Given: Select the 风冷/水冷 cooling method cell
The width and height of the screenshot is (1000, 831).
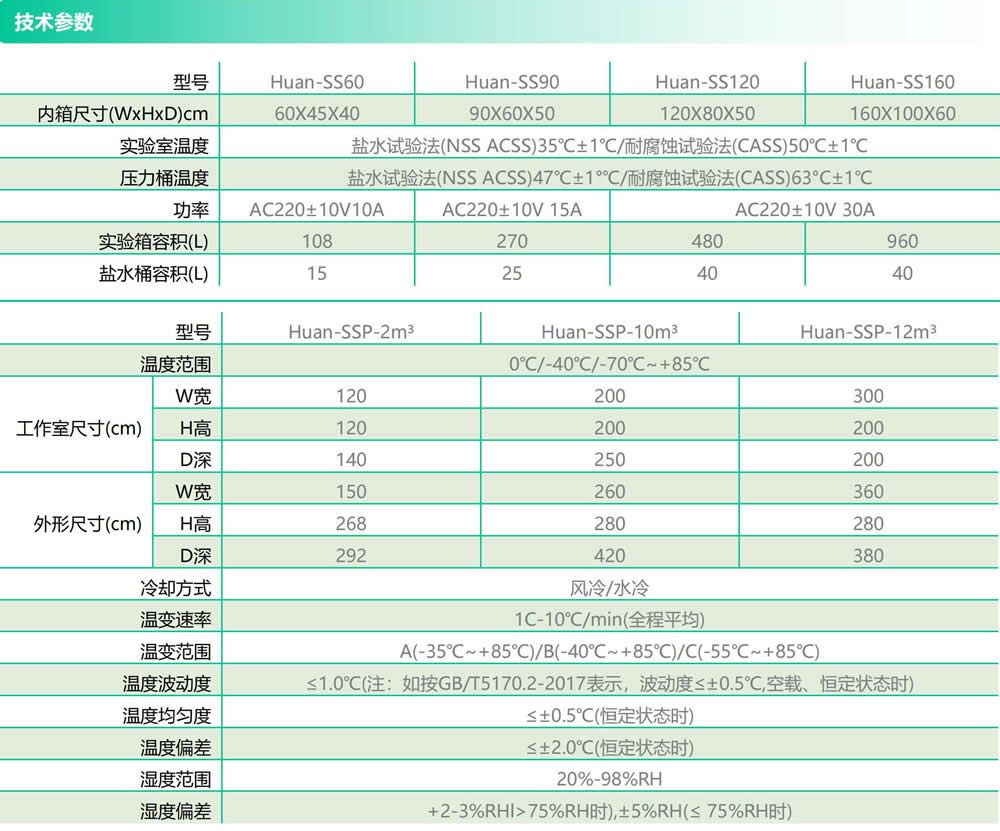Looking at the screenshot, I should click(609, 588).
